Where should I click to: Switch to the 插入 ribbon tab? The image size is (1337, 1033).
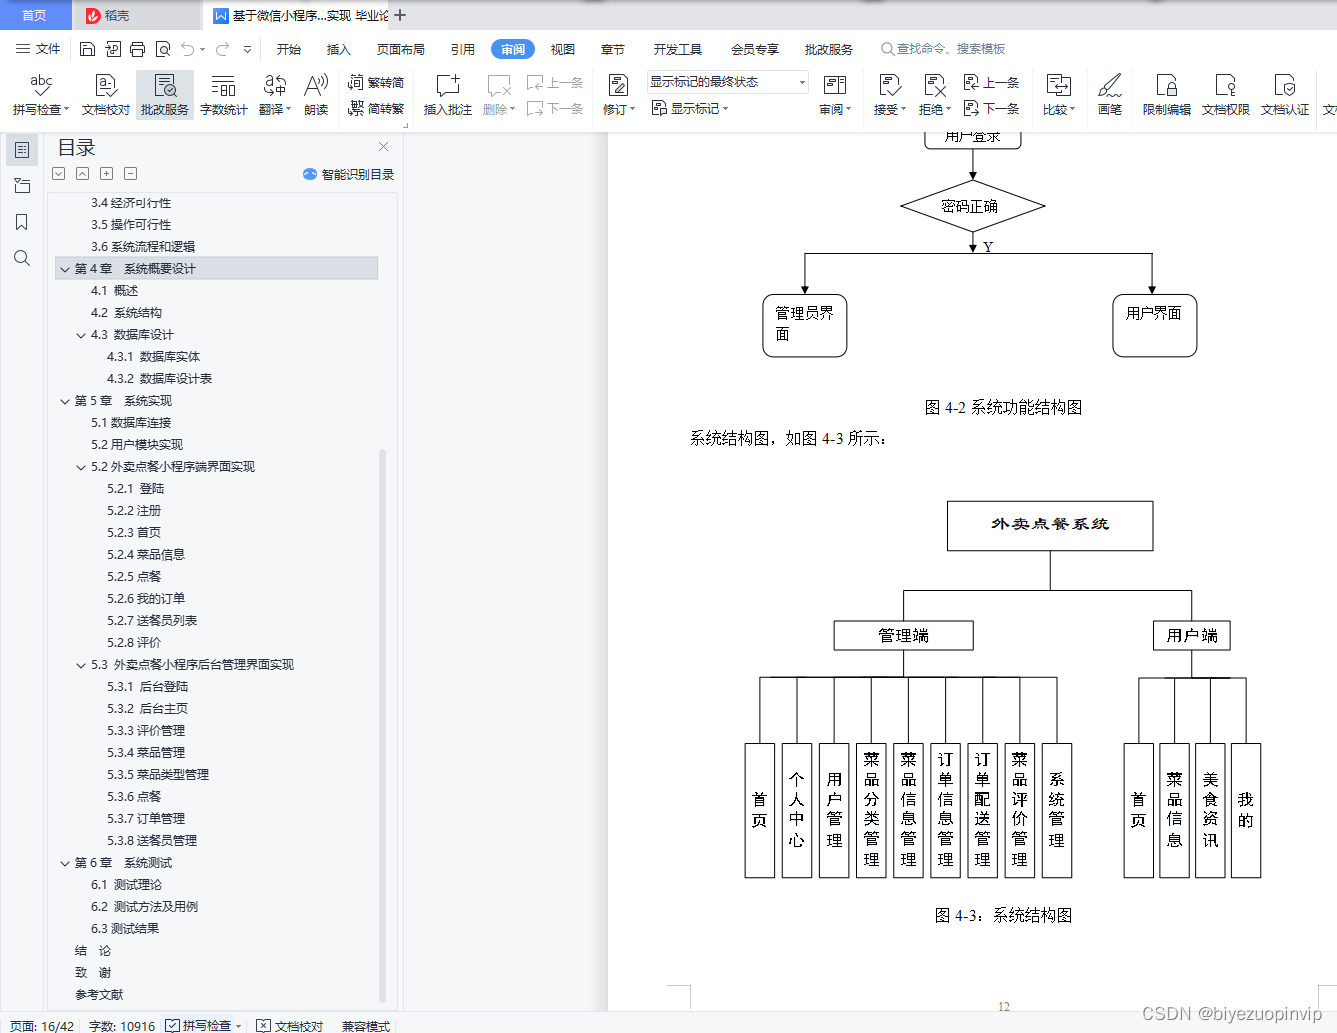(339, 49)
